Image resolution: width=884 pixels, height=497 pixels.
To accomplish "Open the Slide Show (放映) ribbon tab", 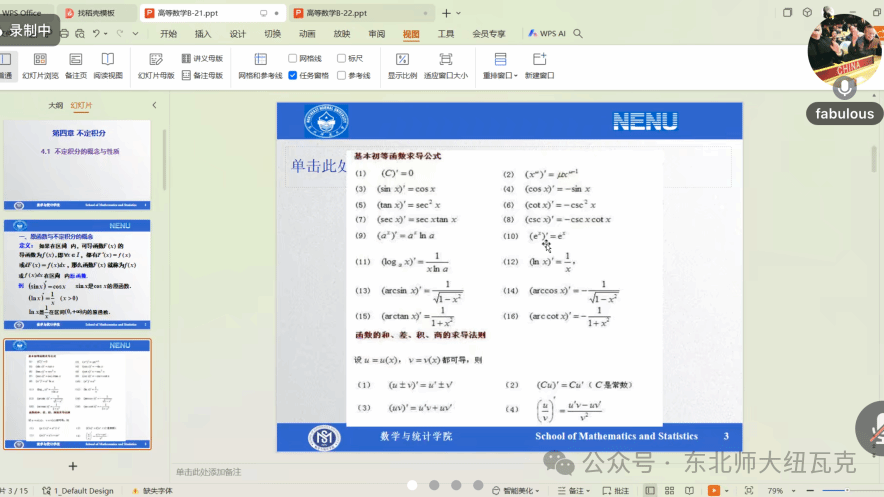I will [x=342, y=34].
